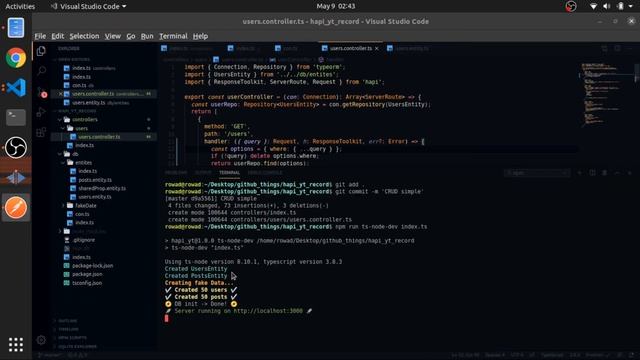Open the clock showing May 9 02:43
640x360 pixels.
point(336,6)
